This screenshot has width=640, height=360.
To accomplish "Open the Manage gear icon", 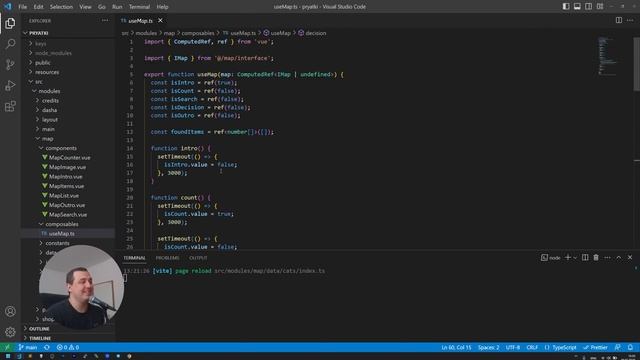I will [x=10, y=332].
